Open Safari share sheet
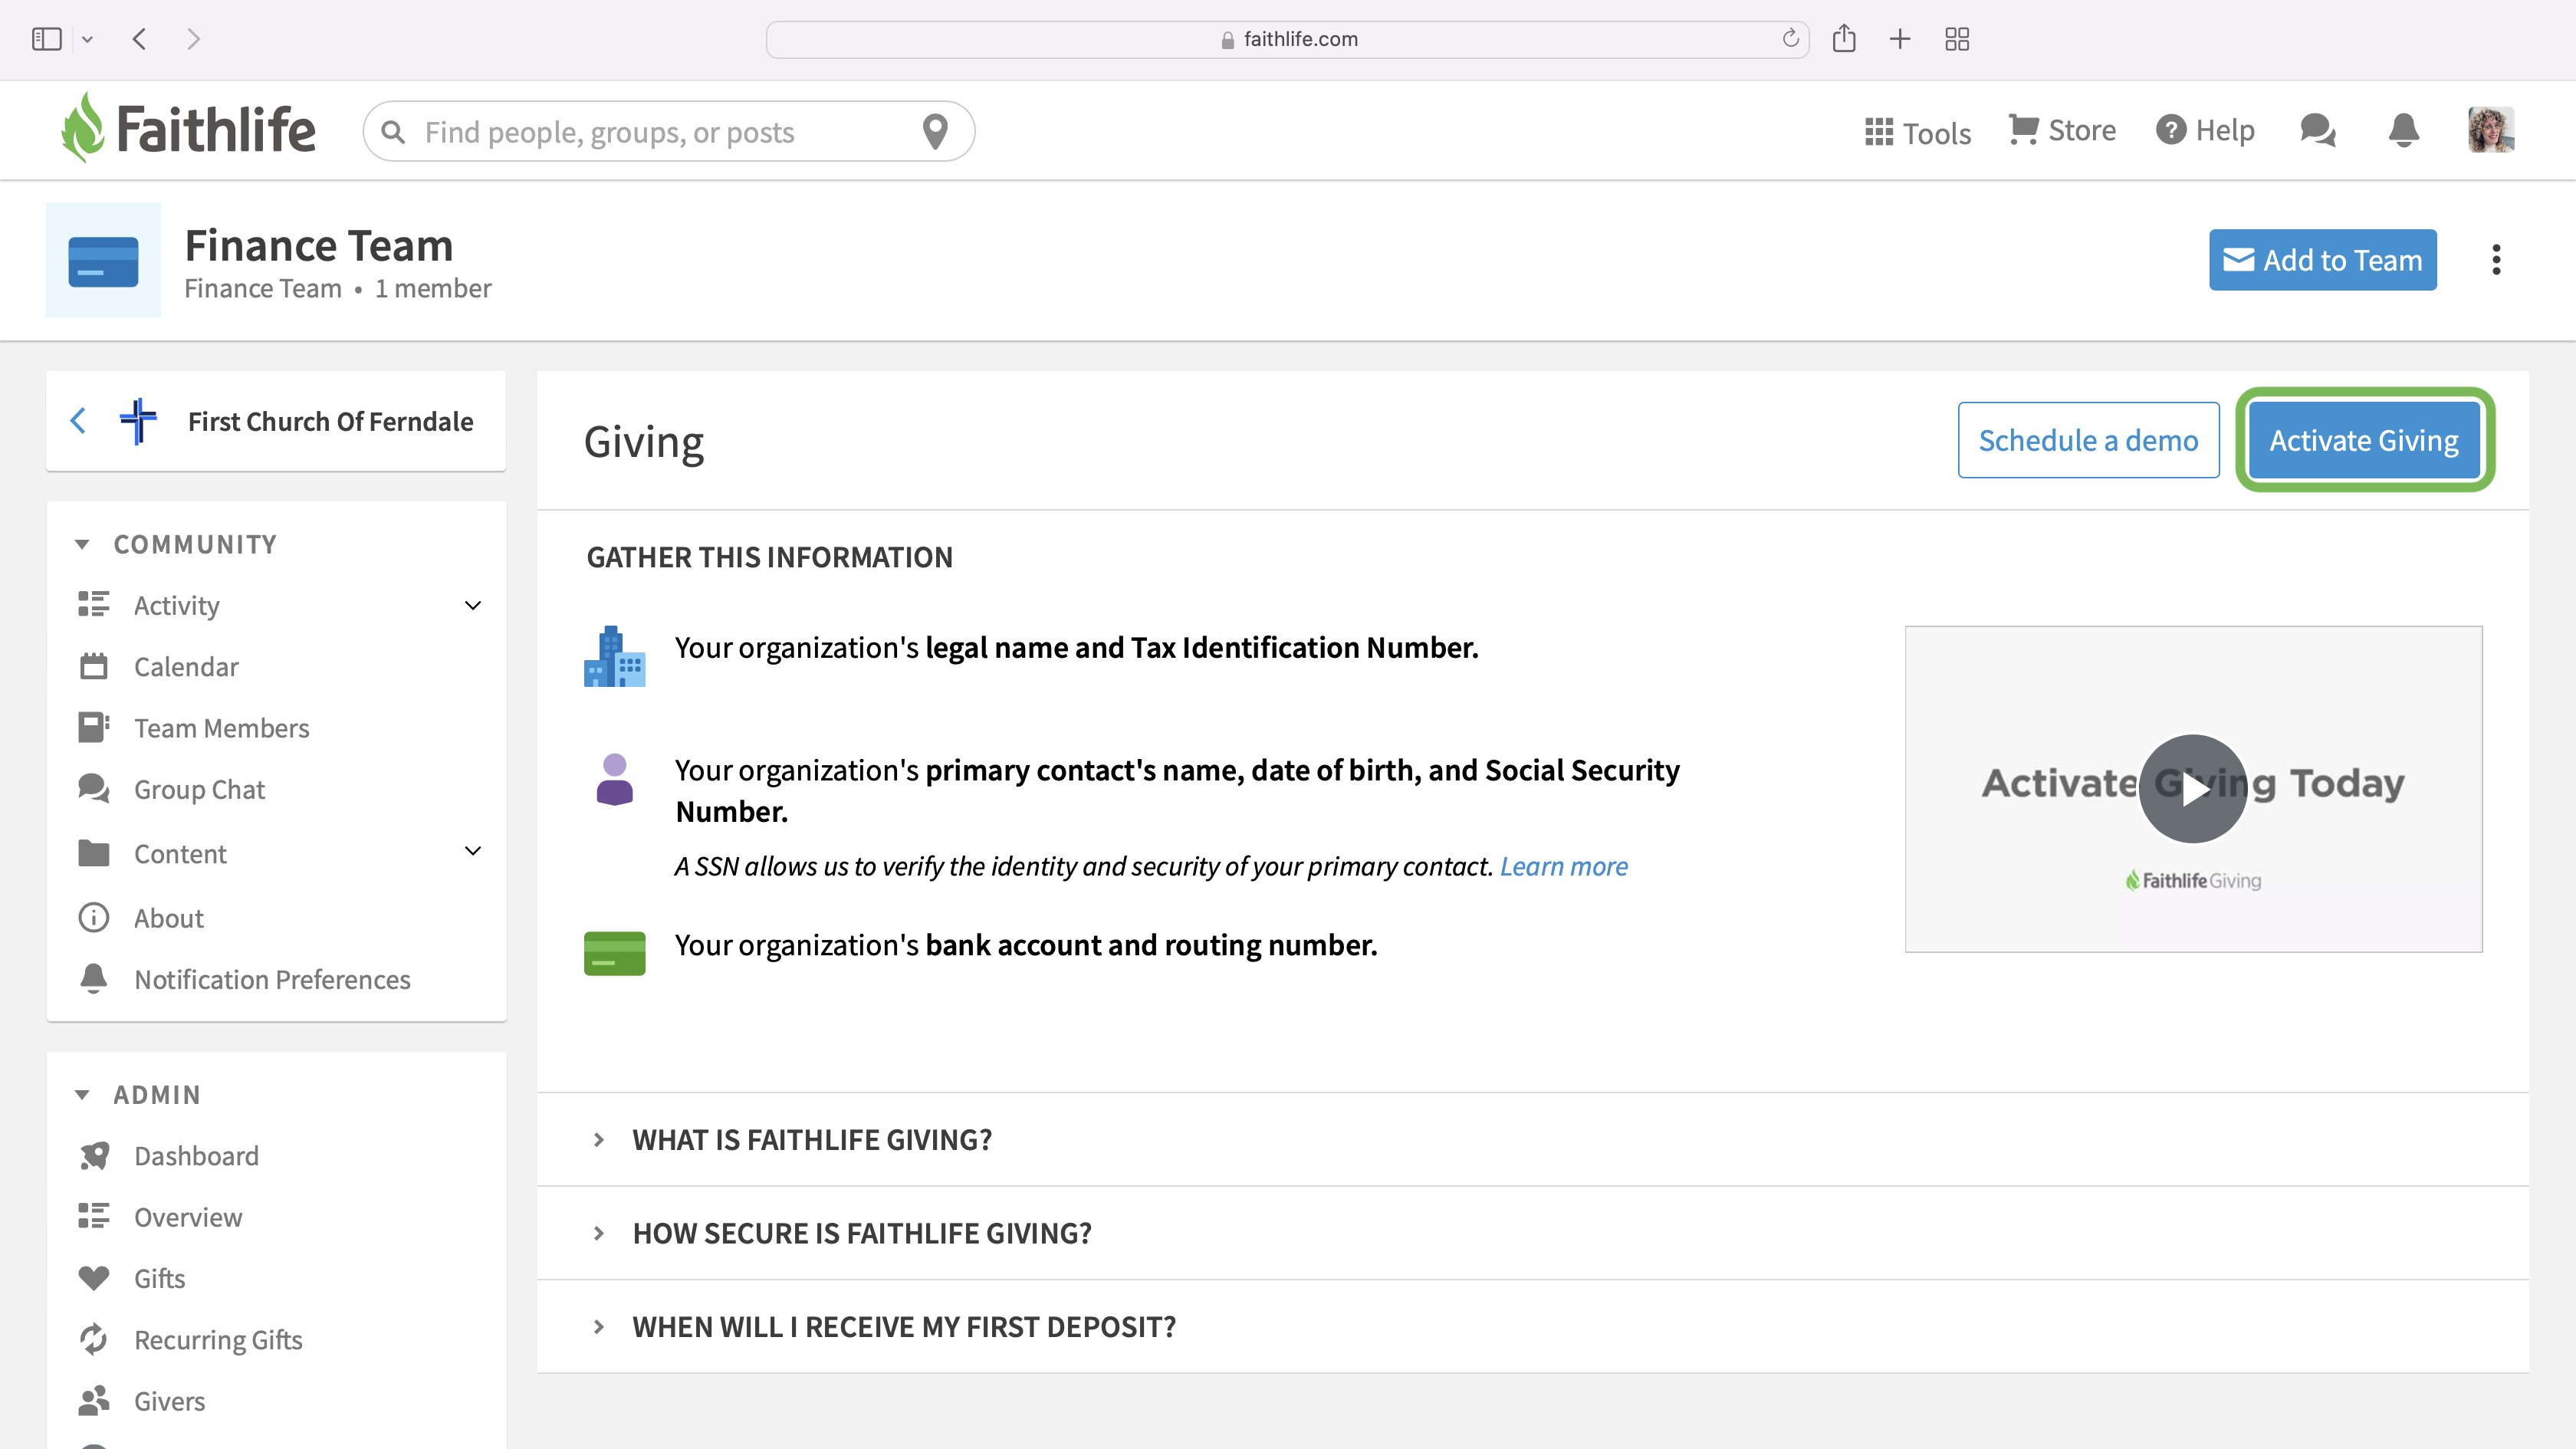 1844,39
